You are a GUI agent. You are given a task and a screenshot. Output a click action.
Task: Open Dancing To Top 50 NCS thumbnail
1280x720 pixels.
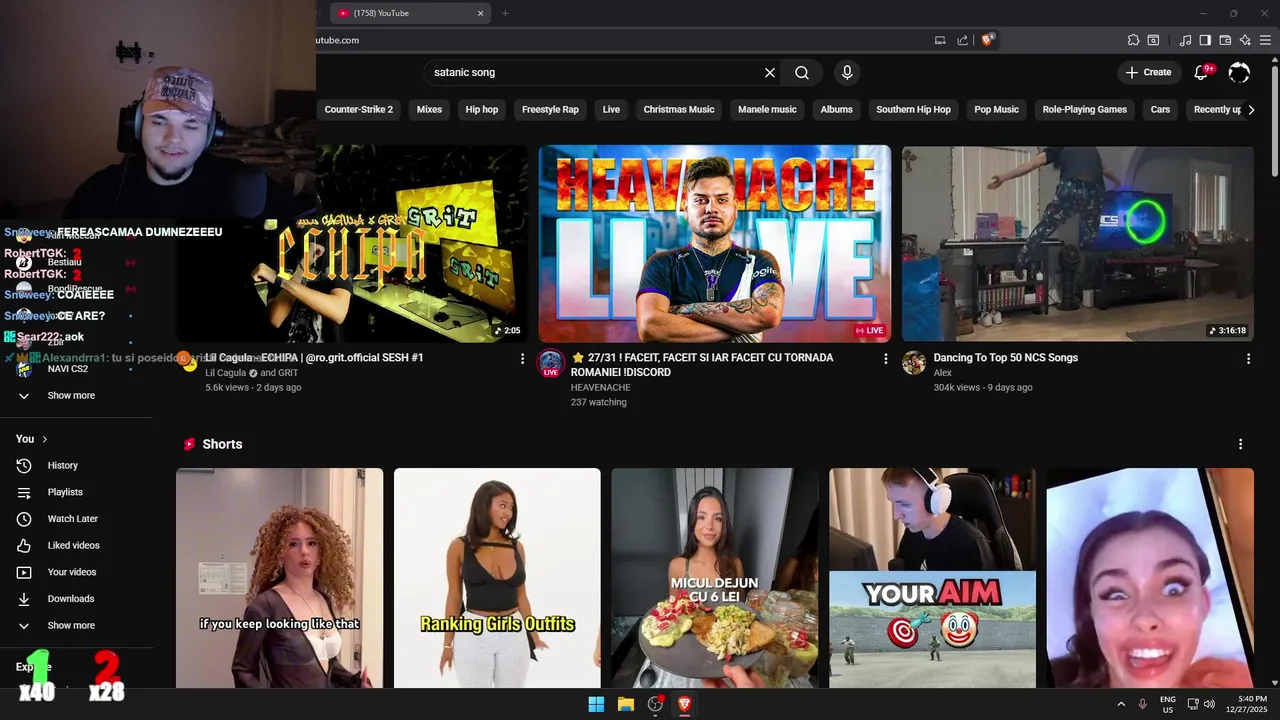pos(1077,244)
